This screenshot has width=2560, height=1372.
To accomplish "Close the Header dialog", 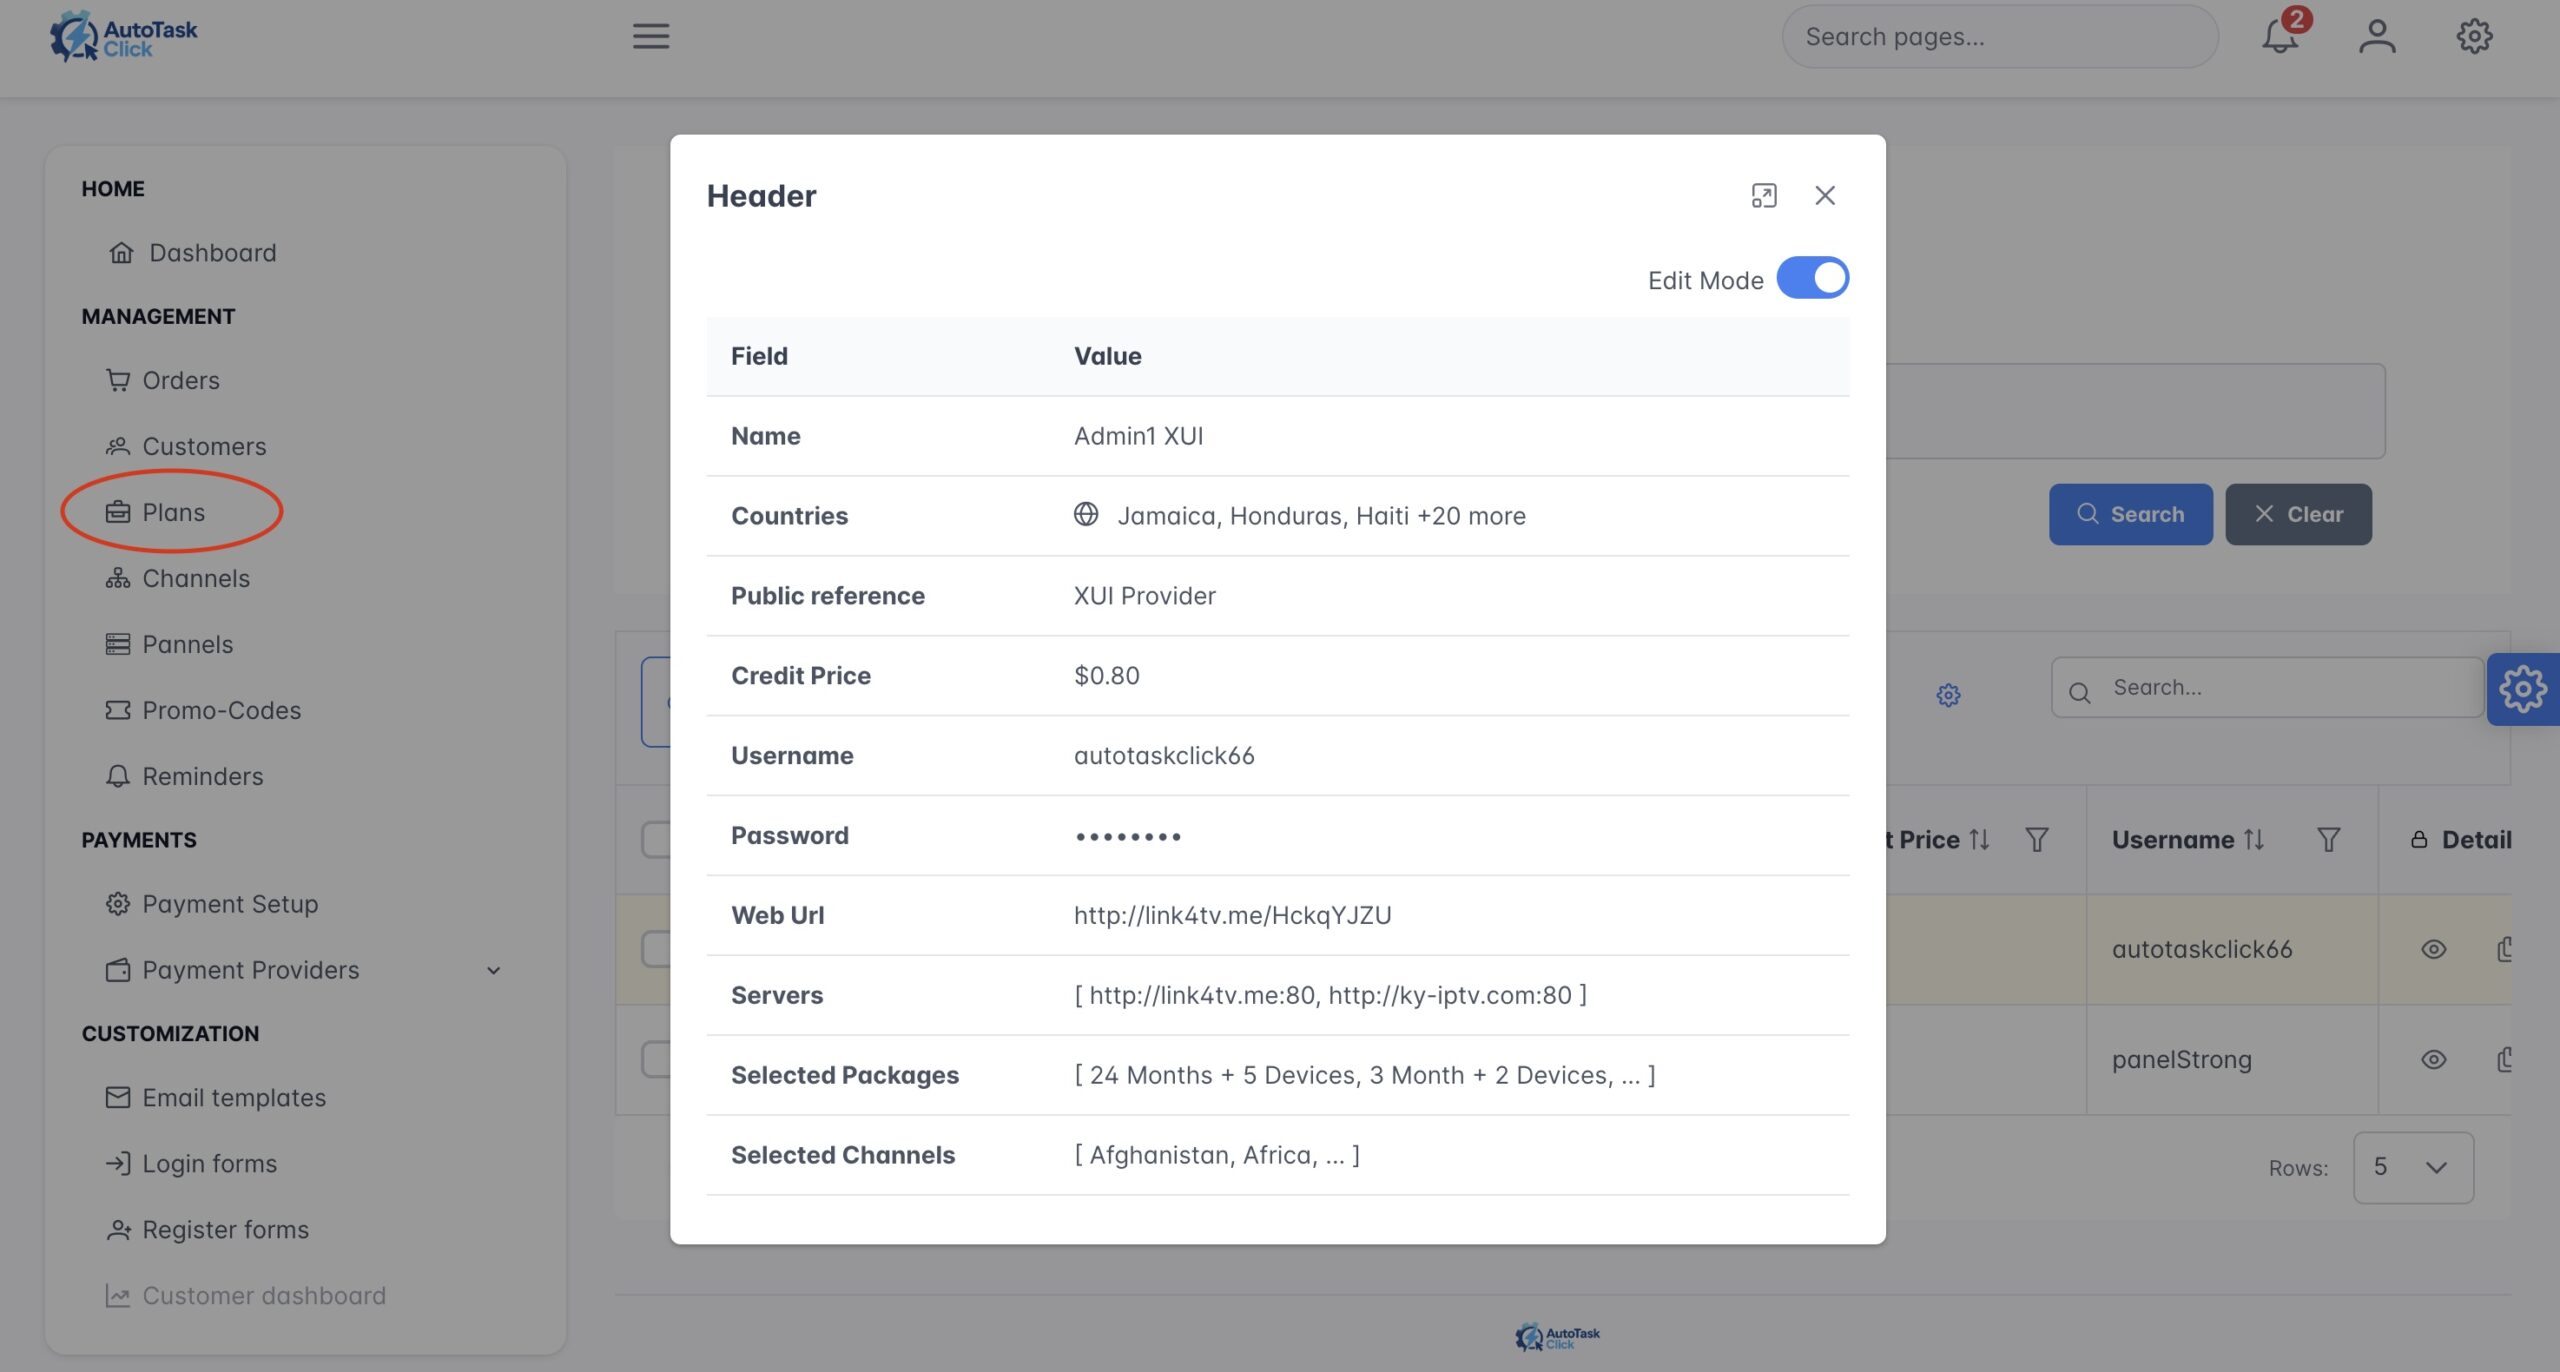I will tap(1825, 196).
